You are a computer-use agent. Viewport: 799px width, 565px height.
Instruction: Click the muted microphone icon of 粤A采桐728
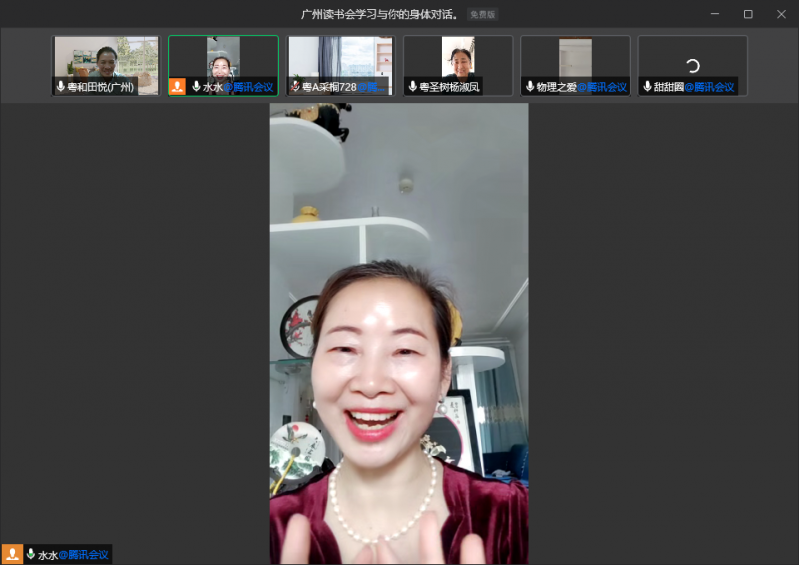click(295, 87)
